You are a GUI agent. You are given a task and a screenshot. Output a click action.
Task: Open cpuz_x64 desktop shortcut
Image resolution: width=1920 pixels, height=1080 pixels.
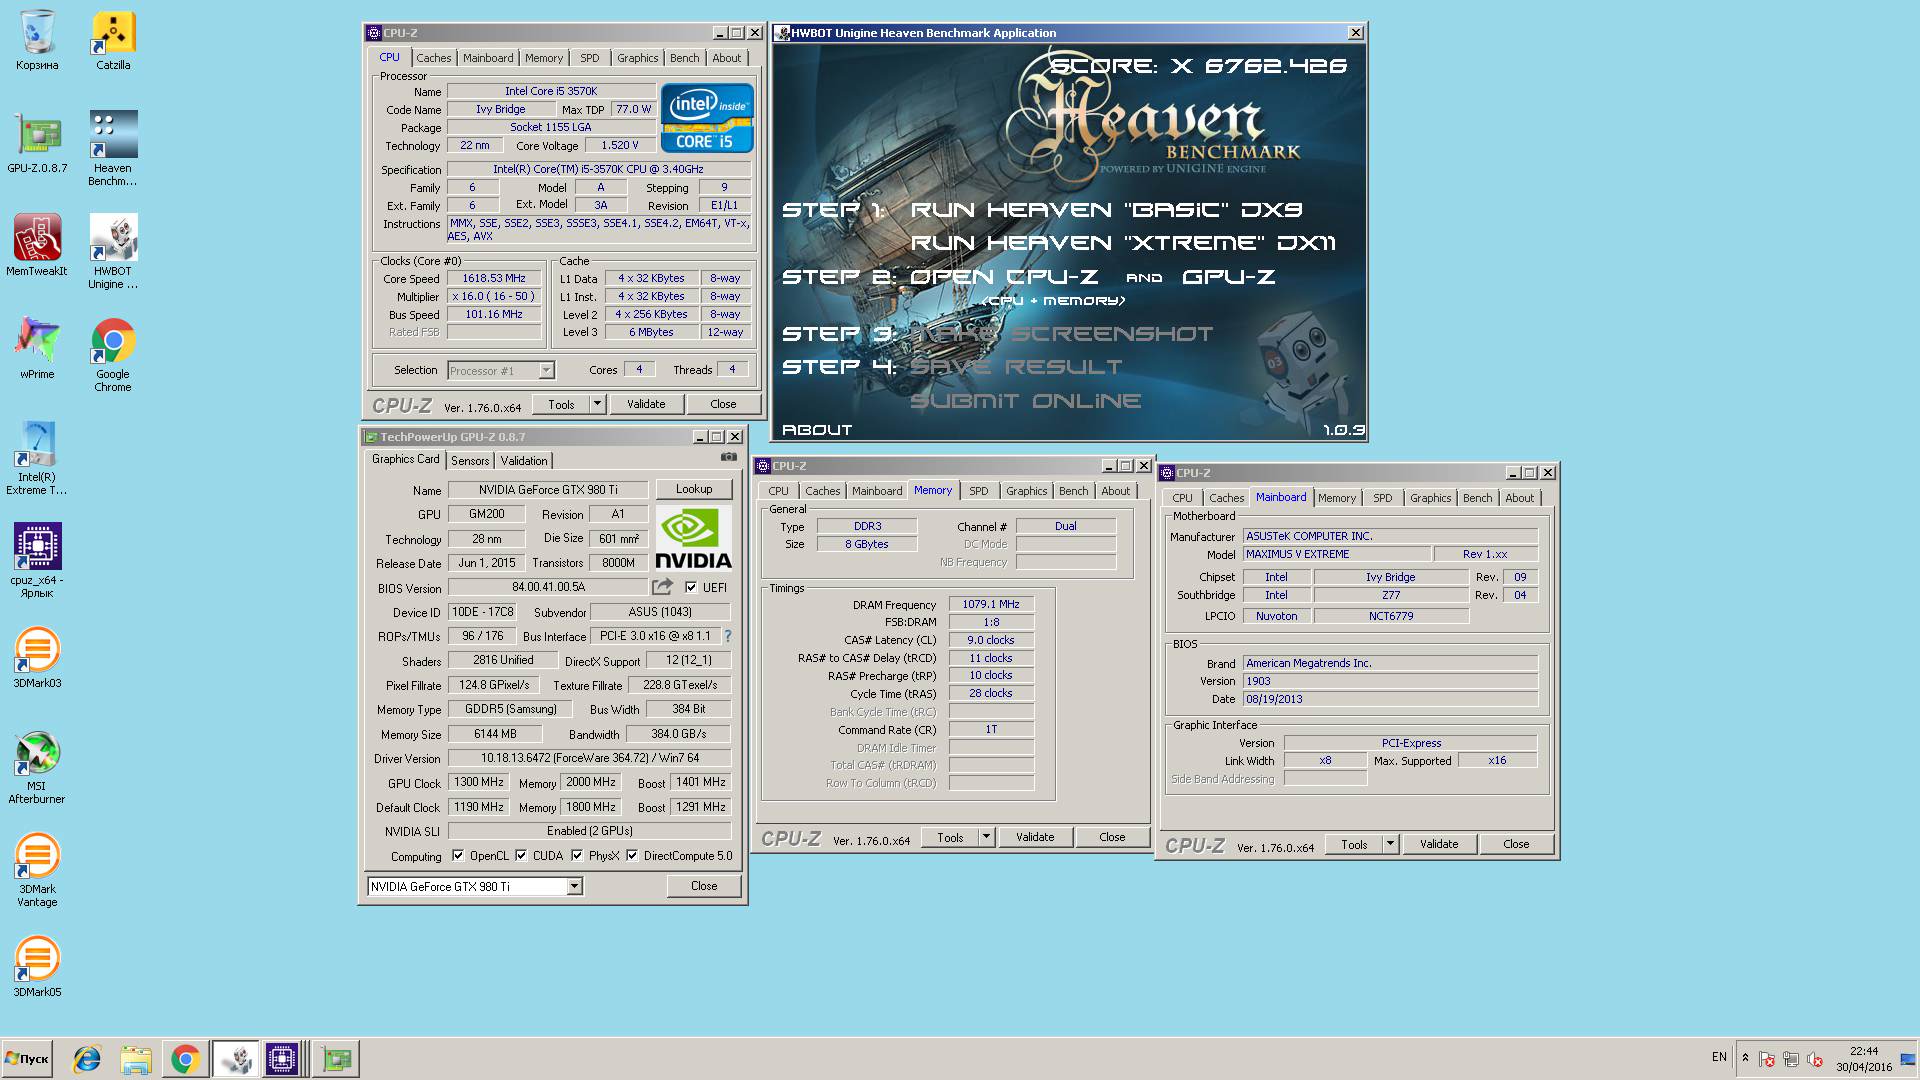coord(37,561)
